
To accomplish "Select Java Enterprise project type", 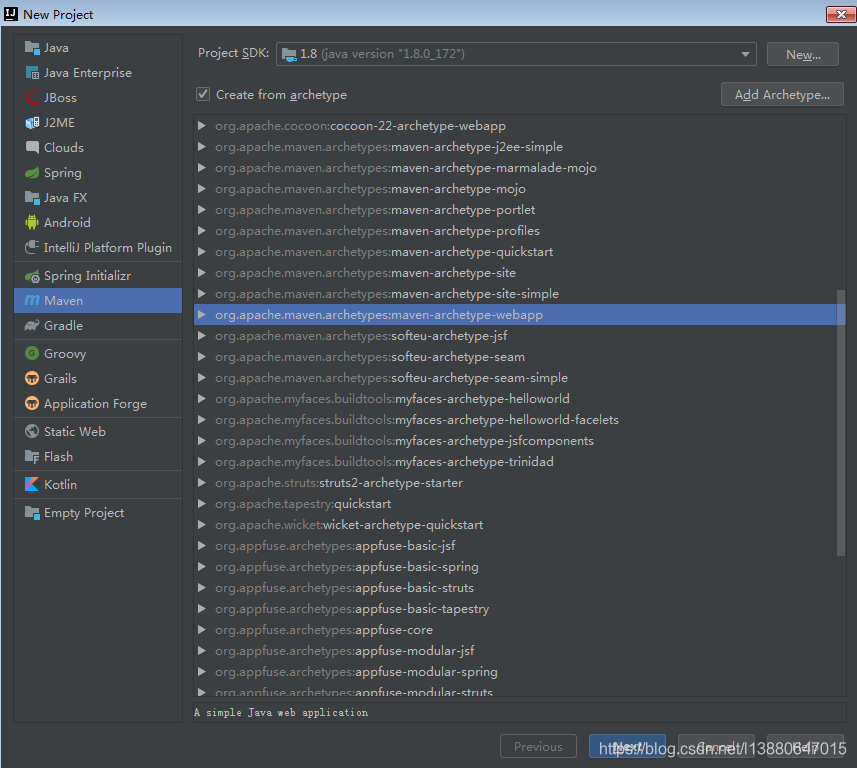I will pyautogui.click(x=98, y=73).
